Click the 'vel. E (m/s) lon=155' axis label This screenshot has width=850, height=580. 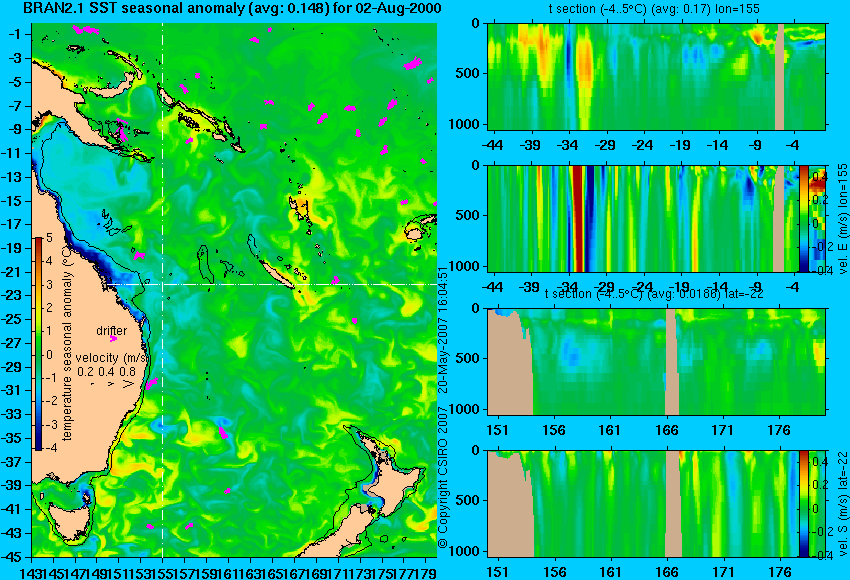coord(843,218)
